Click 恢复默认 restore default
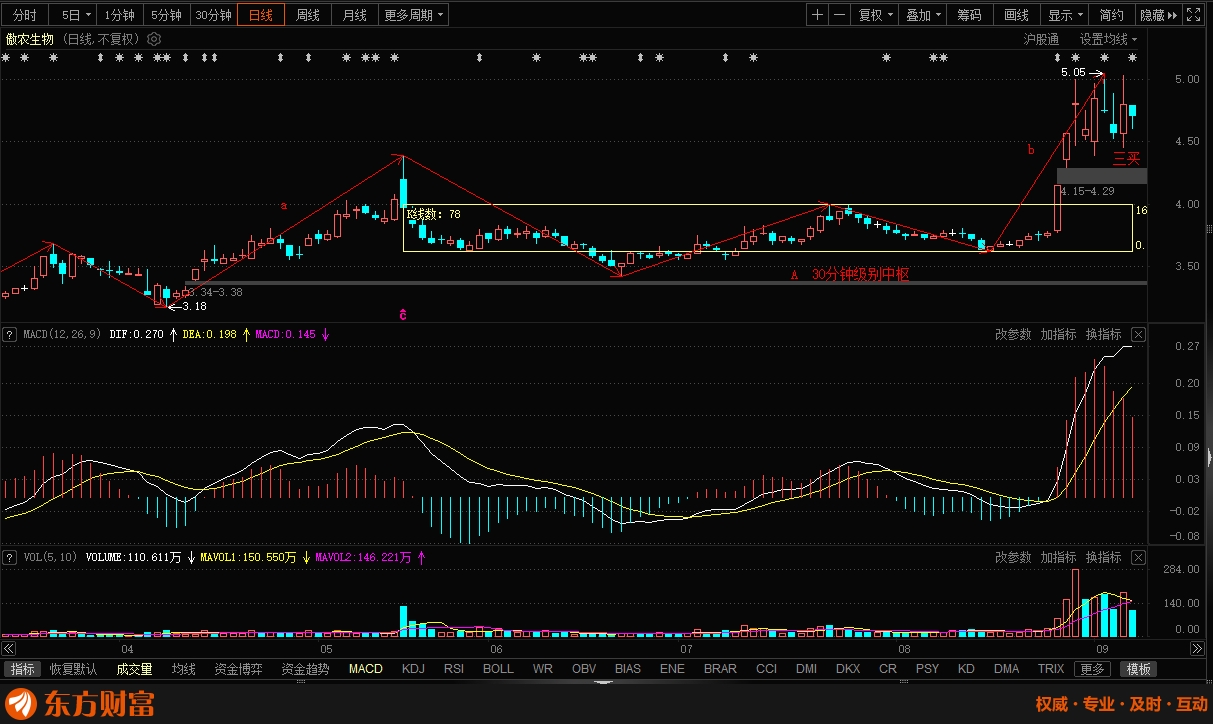This screenshot has width=1213, height=724. (x=74, y=669)
